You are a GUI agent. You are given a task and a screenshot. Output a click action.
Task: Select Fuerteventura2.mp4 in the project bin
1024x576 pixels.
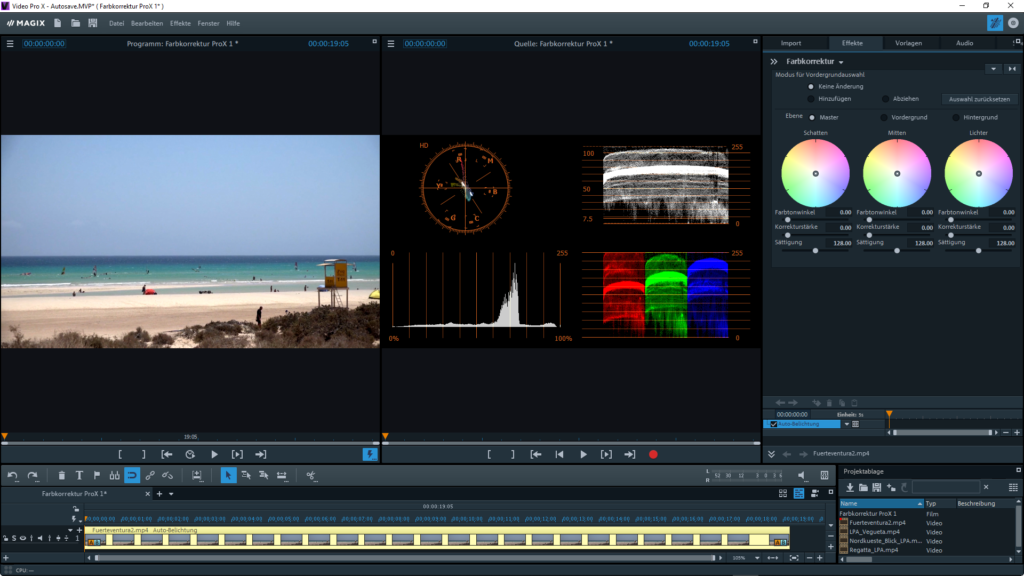[x=877, y=523]
